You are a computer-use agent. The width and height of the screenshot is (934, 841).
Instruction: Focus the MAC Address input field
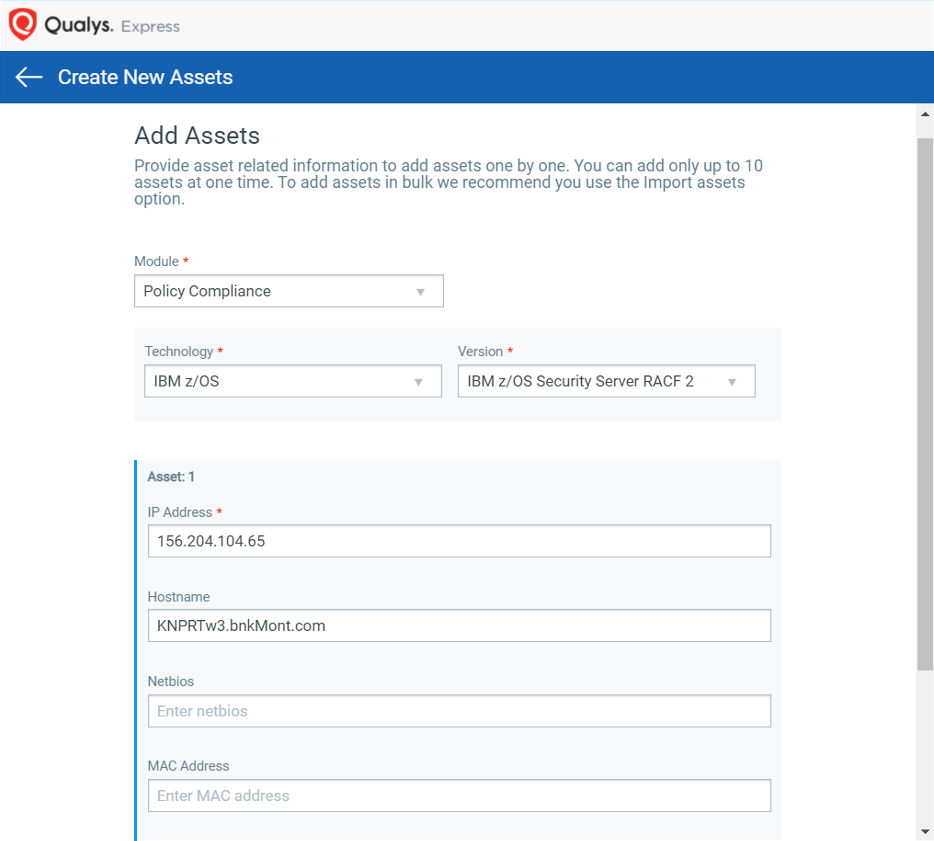coord(459,796)
